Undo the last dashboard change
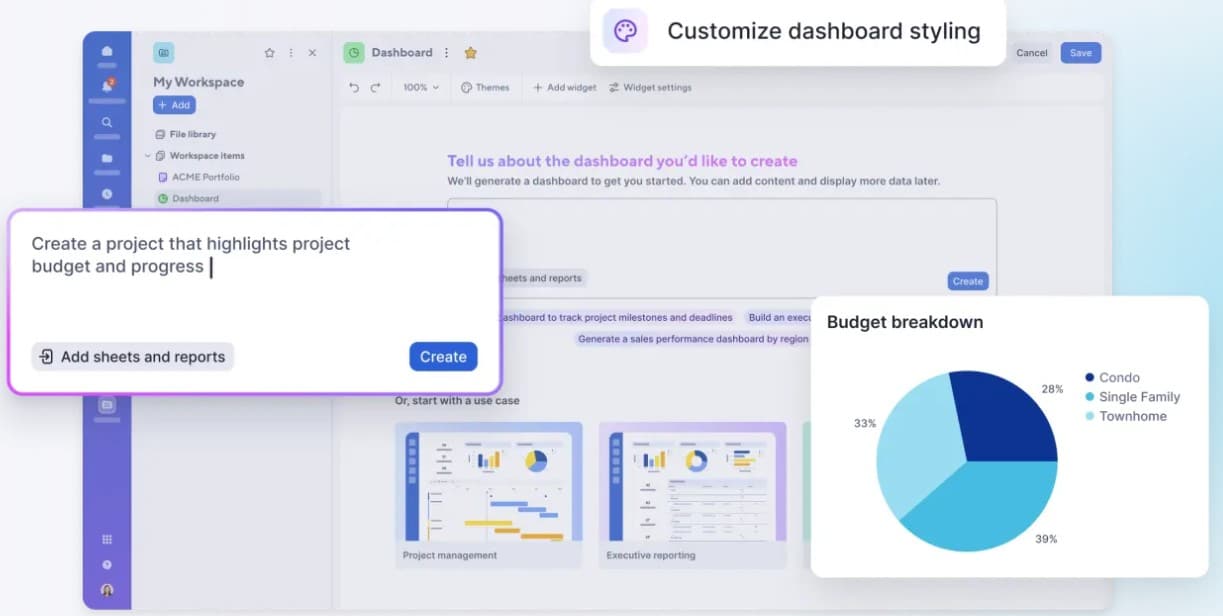Image resolution: width=1223 pixels, height=616 pixels. point(354,88)
